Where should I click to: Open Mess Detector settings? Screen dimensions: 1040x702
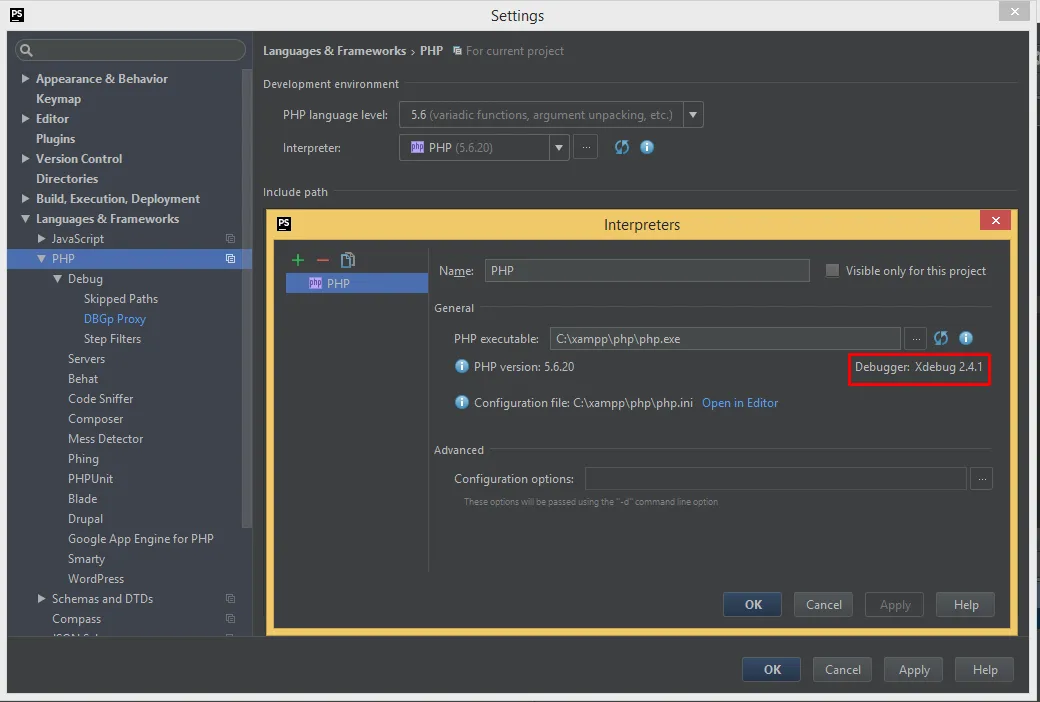[x=105, y=439]
